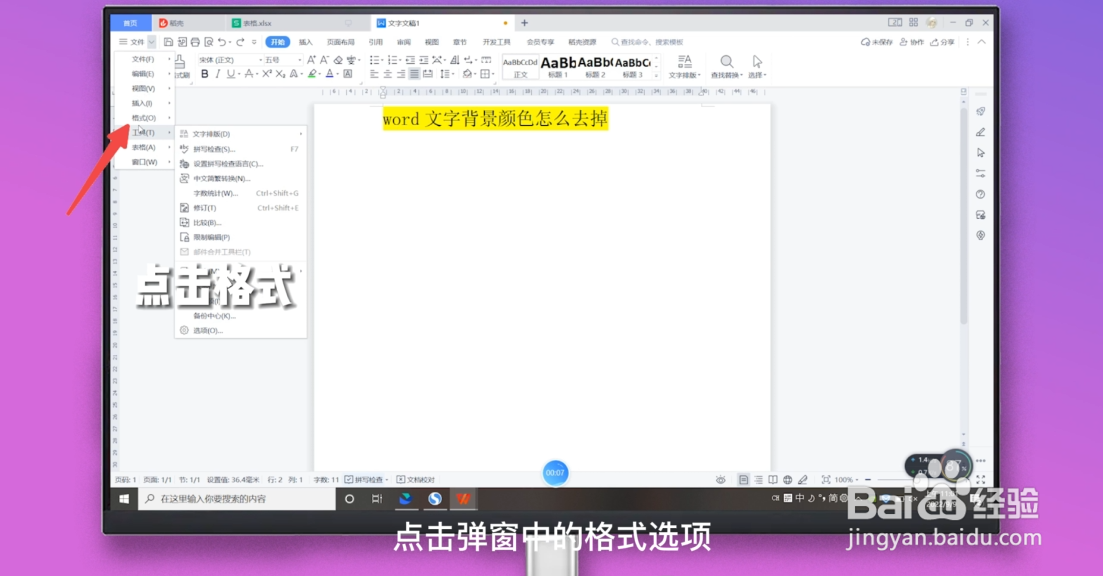Click the 分享 share button

pyautogui.click(x=943, y=42)
